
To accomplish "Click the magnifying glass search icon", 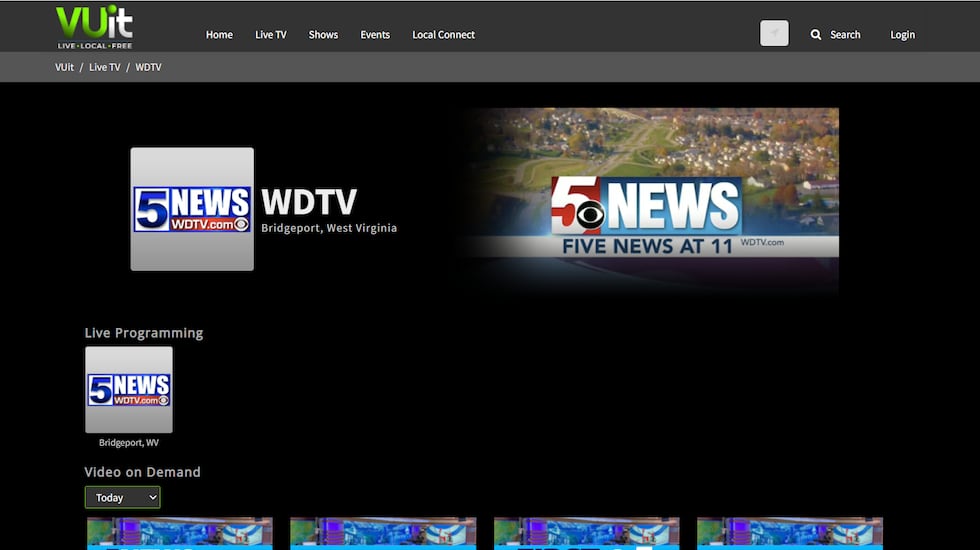I will coord(816,34).
